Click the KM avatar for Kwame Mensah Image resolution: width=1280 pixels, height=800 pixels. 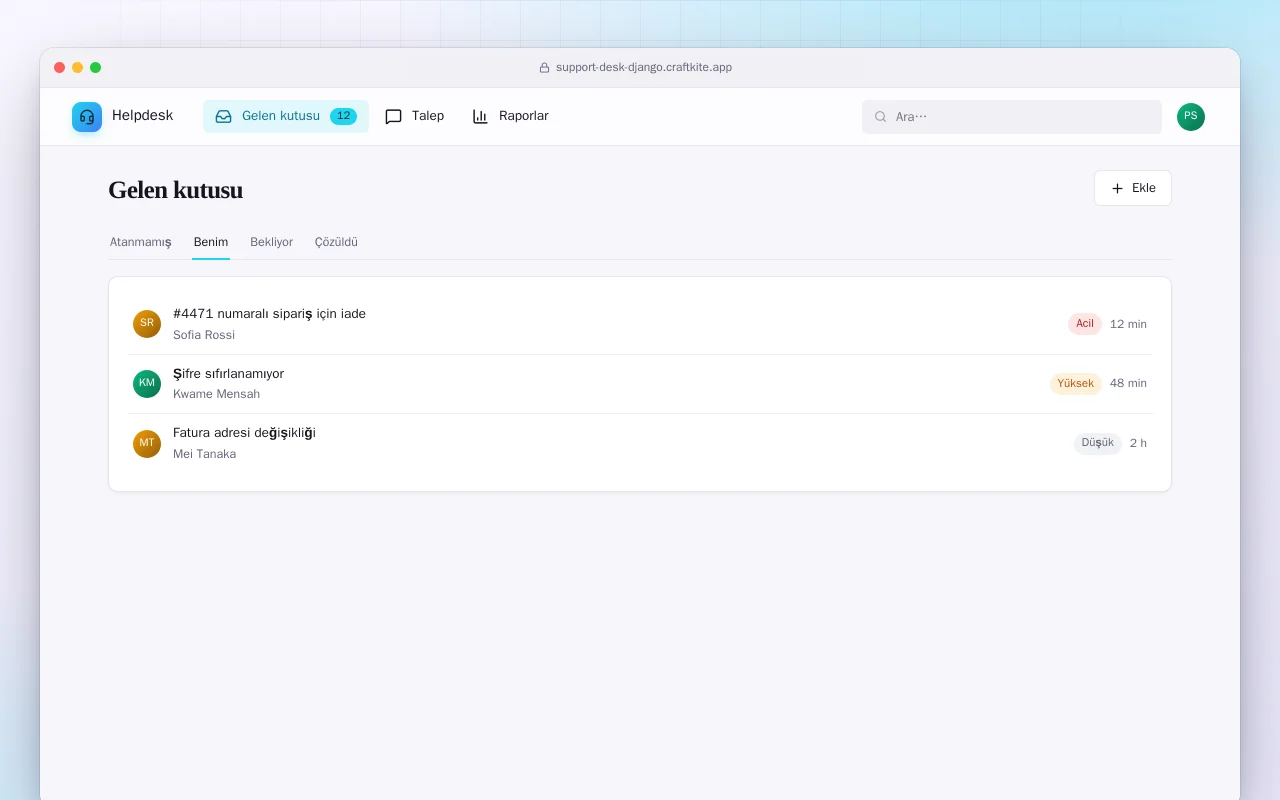point(147,384)
